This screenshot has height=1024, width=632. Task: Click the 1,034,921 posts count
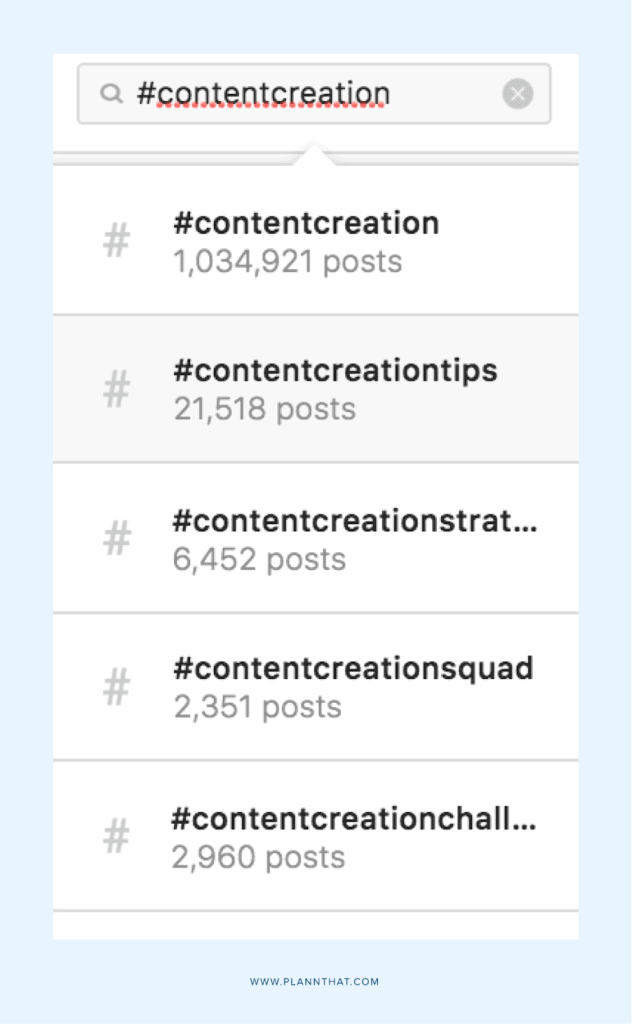click(288, 262)
